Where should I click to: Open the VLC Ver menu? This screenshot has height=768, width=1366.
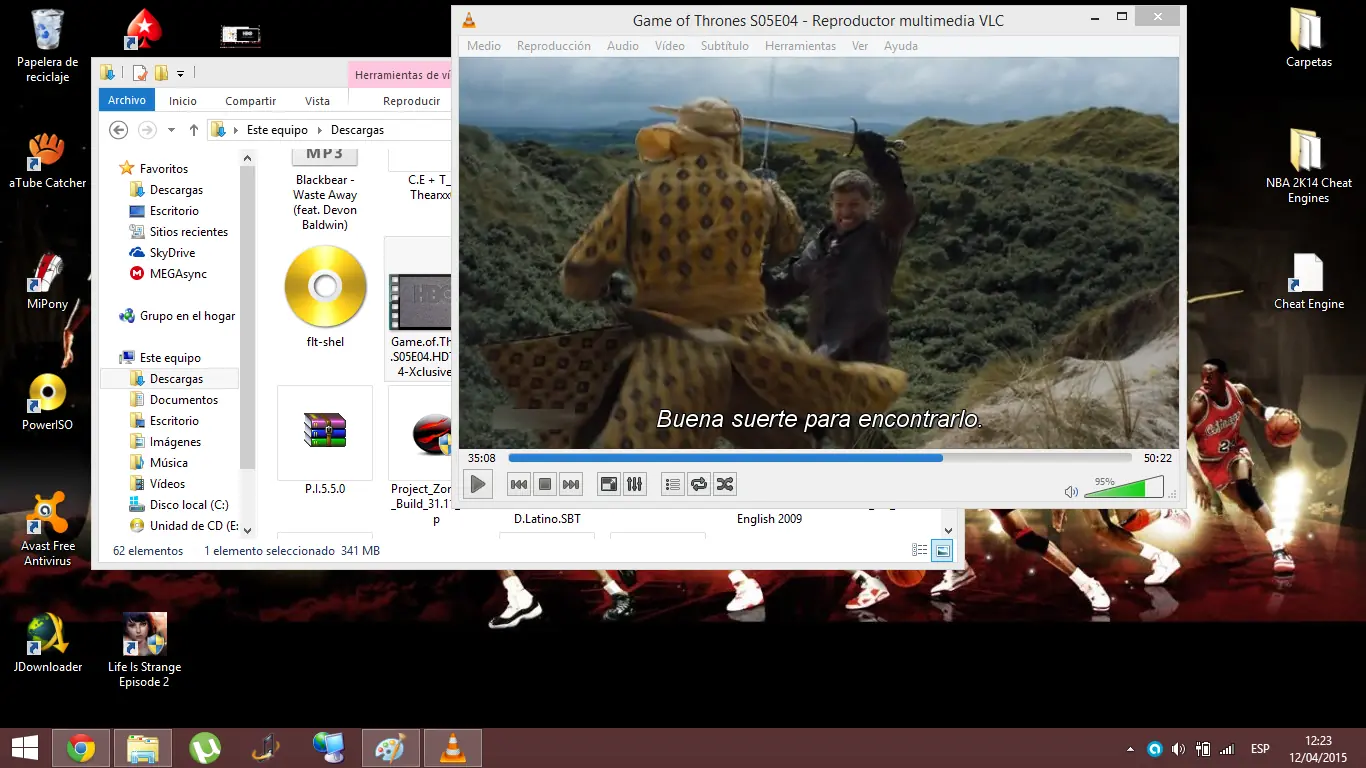860,46
